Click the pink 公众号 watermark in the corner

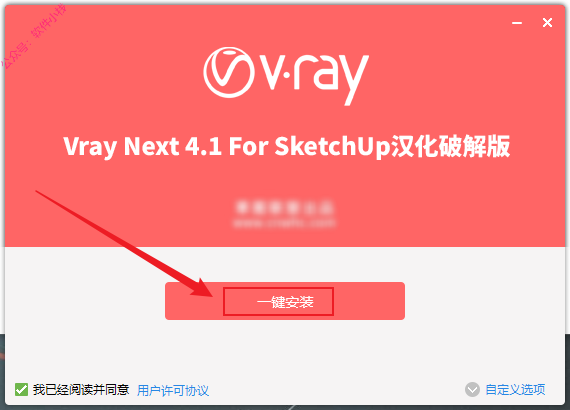point(34,36)
